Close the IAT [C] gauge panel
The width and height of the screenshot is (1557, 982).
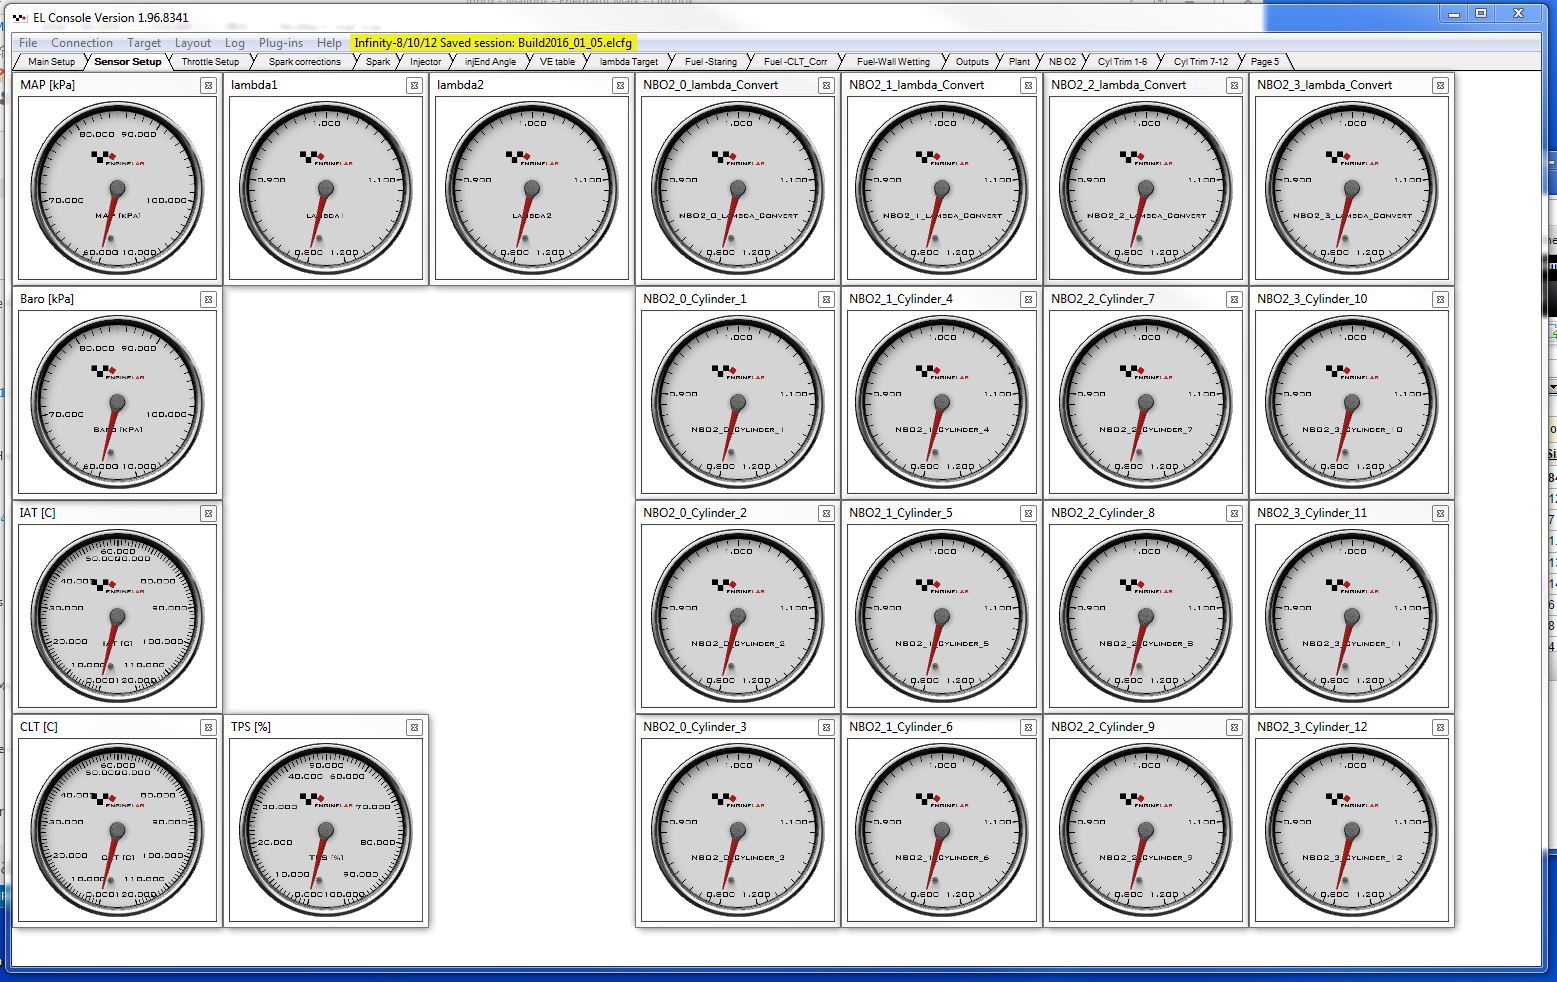tap(208, 514)
